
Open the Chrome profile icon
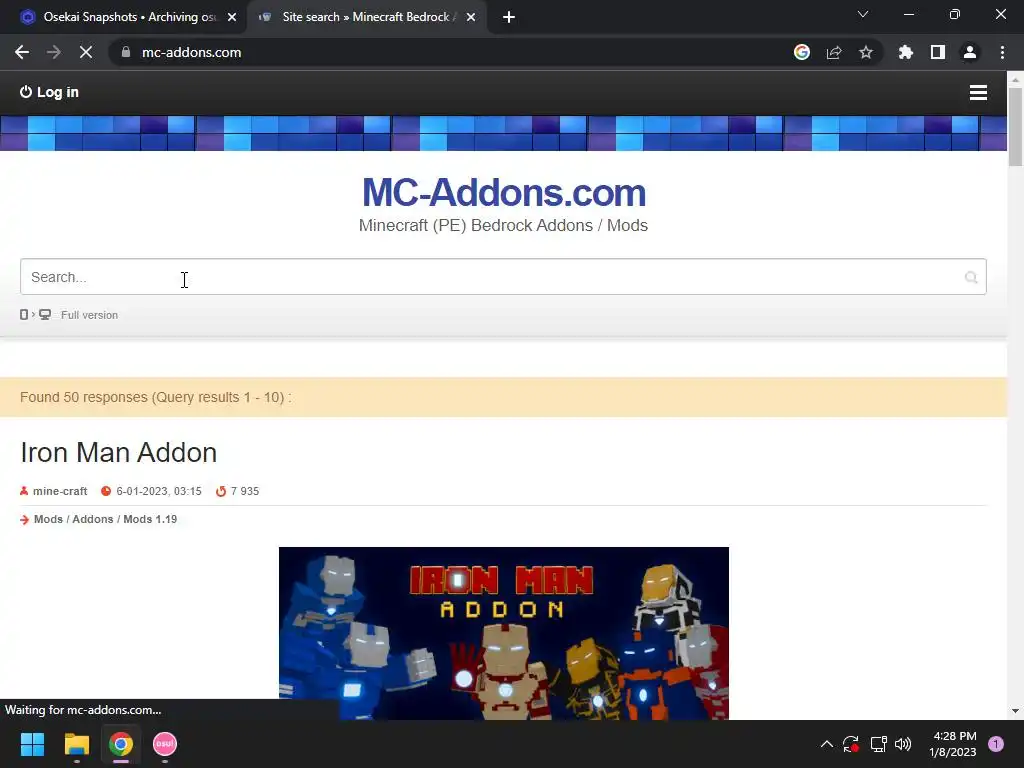970,52
